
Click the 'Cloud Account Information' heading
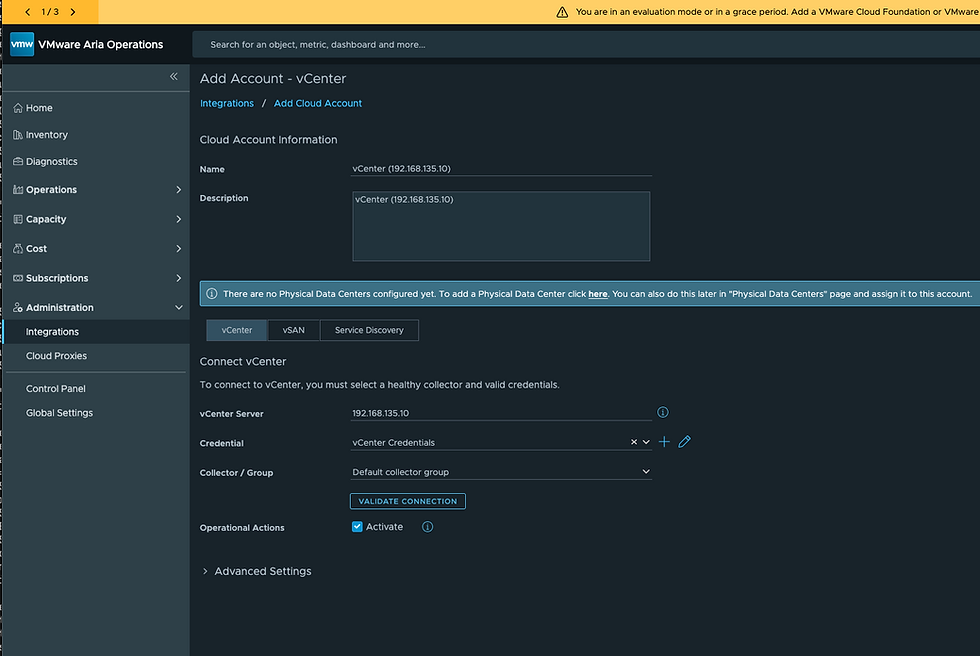coord(269,140)
